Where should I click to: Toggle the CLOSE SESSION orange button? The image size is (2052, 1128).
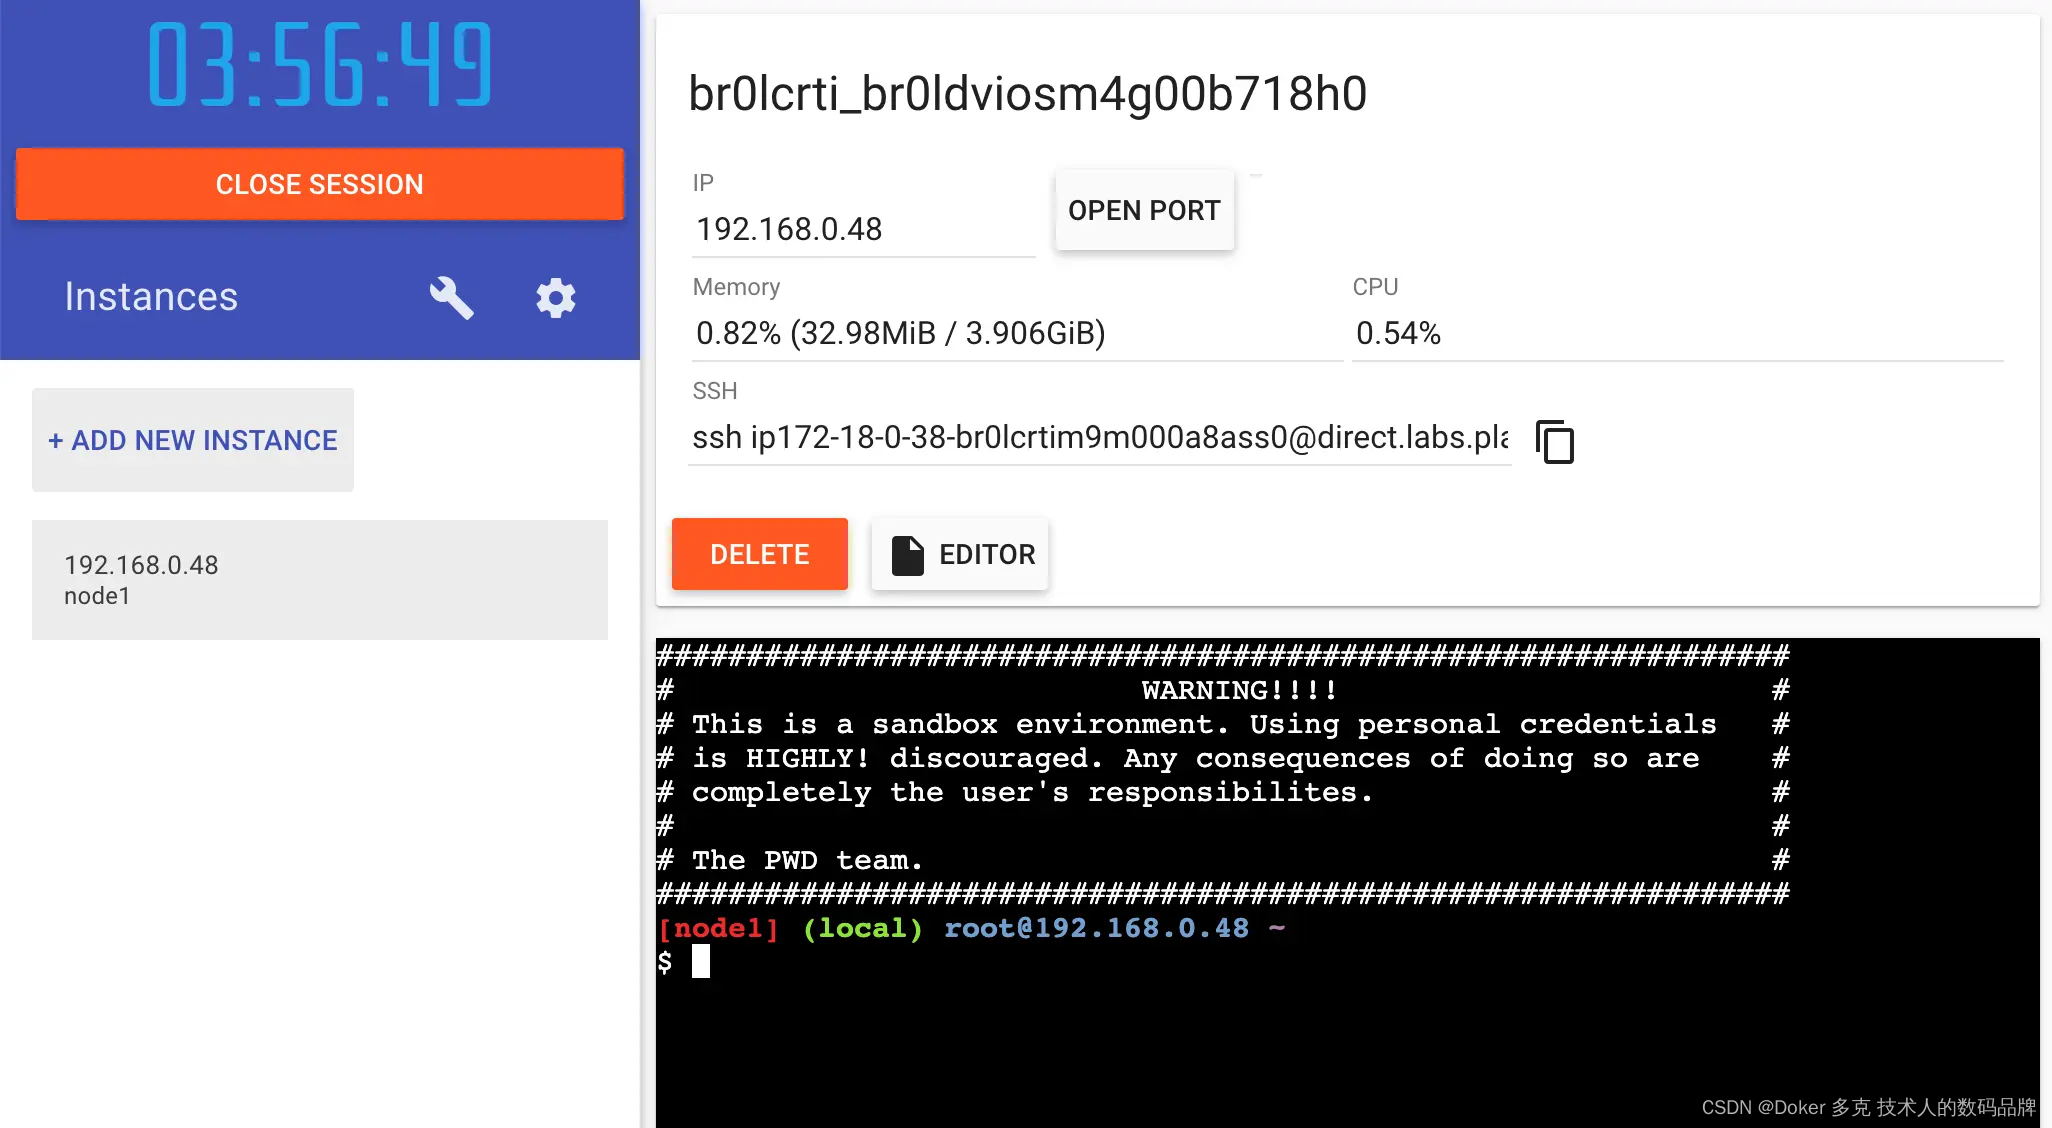319,183
